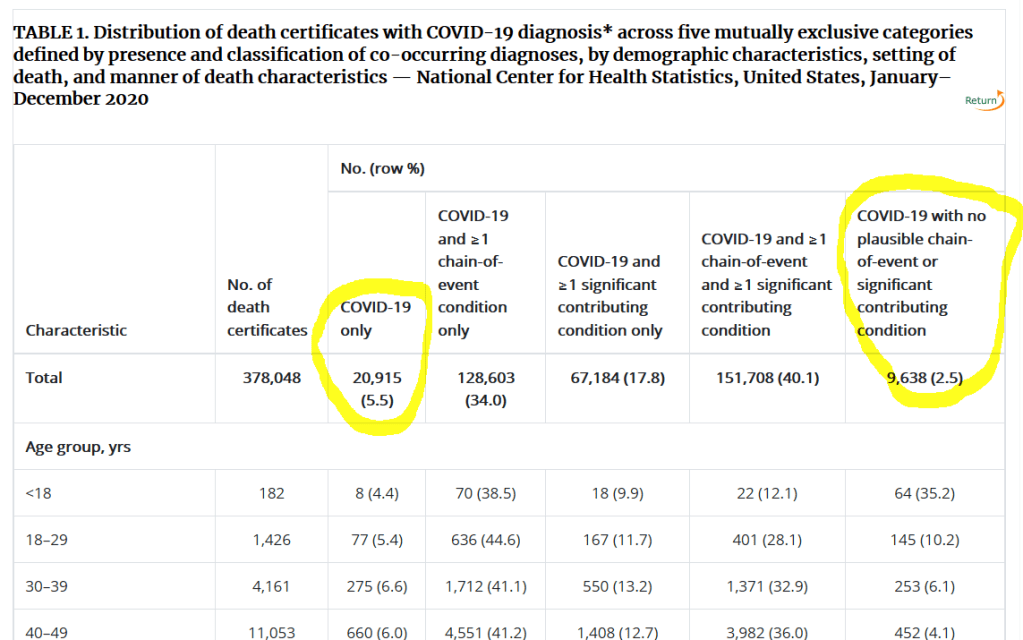Select the Characteristic column header

click(x=76, y=330)
